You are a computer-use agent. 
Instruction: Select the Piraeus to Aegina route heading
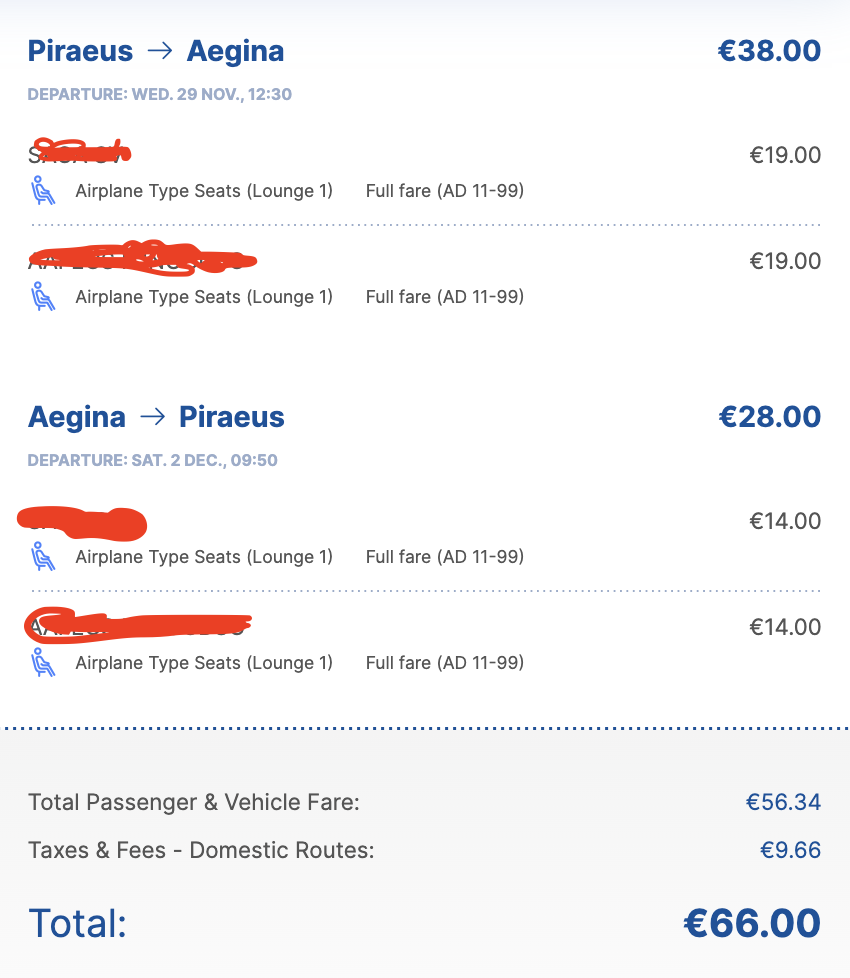156,51
